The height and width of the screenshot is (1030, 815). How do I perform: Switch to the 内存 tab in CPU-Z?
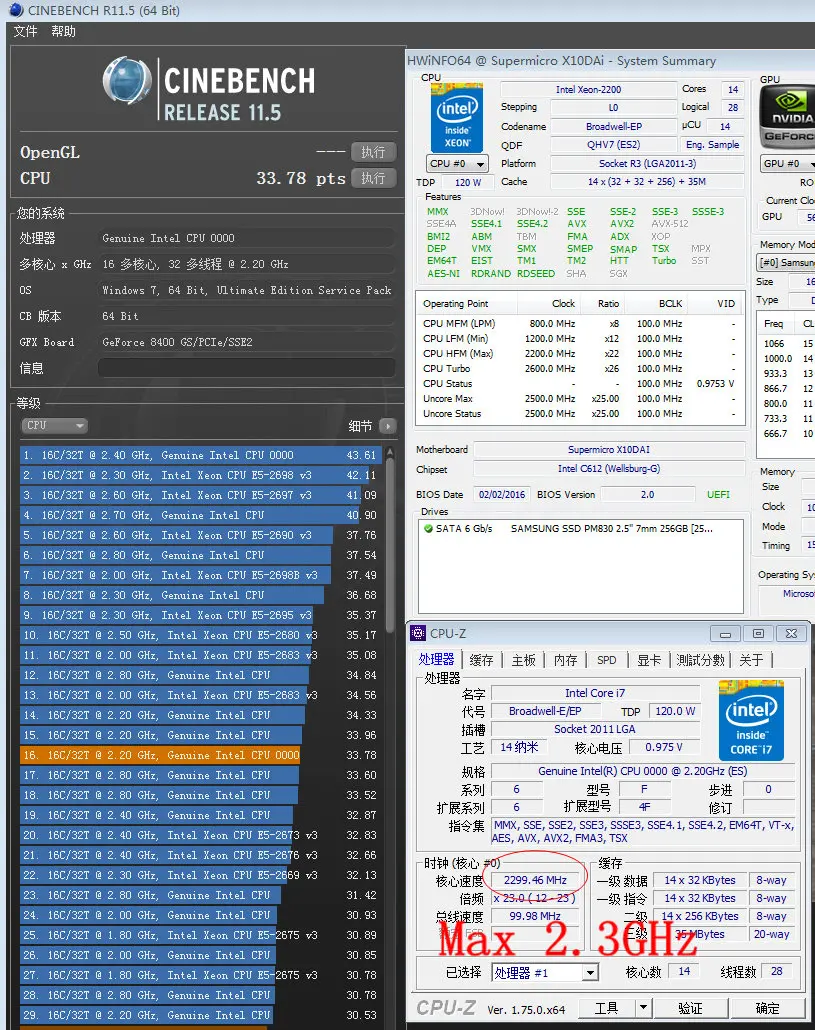pyautogui.click(x=565, y=660)
